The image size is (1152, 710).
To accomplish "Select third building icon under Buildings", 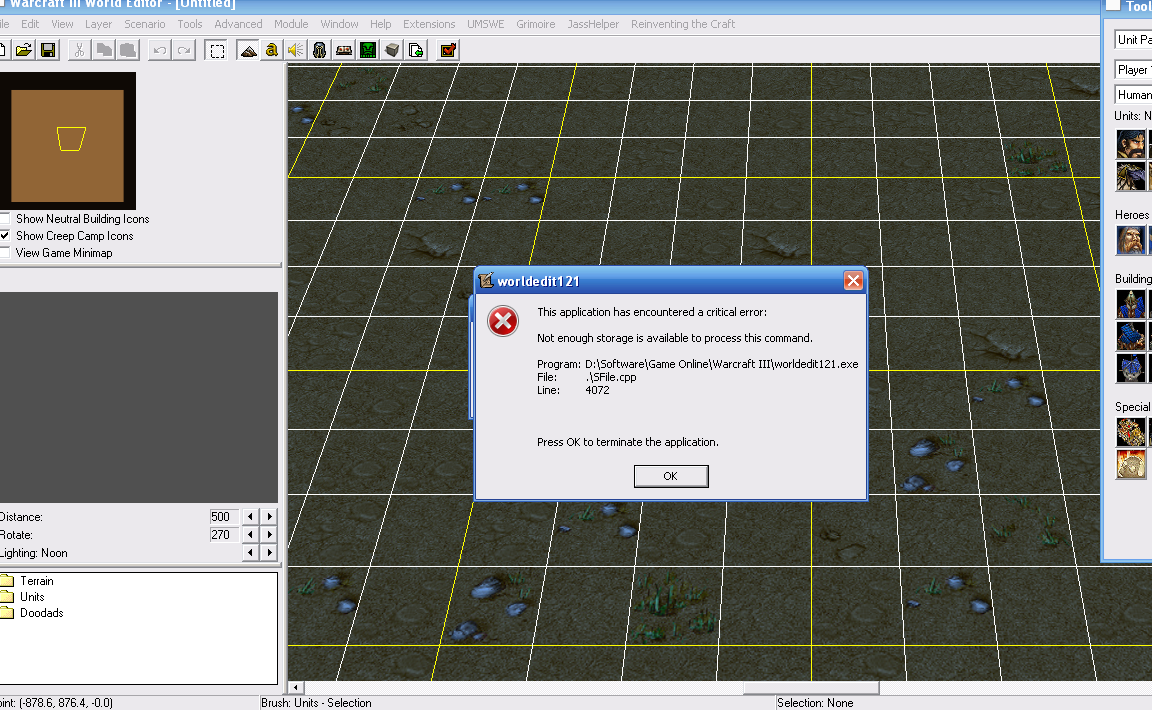I will (1131, 368).
